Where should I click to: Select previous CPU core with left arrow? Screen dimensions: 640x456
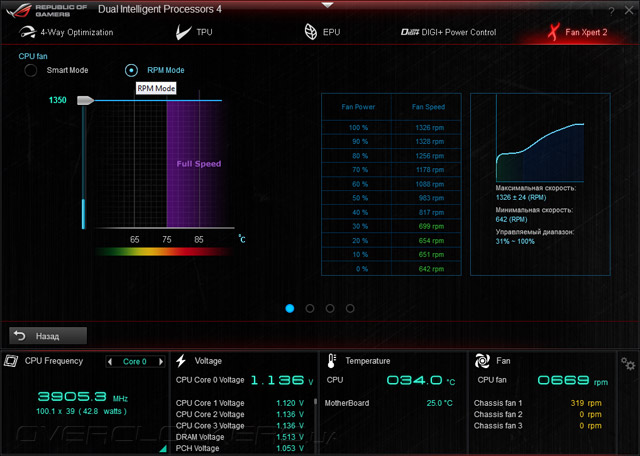[110, 361]
